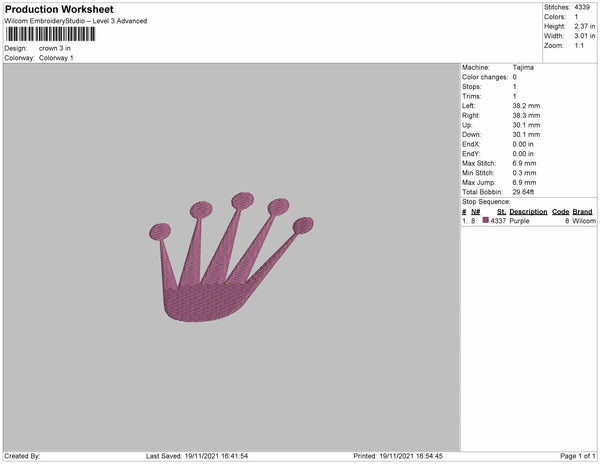
Task: Click the Height value 2.37 in
Action: coord(585,26)
